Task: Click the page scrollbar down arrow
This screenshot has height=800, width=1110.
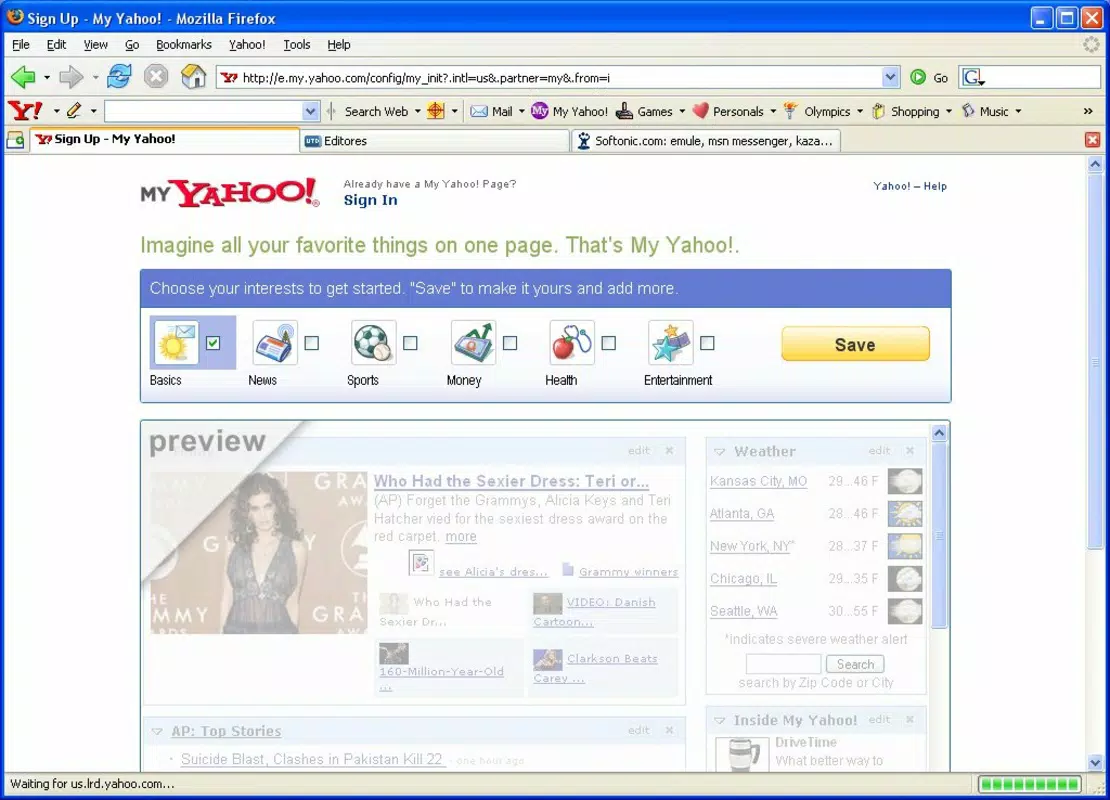Action: (1095, 762)
